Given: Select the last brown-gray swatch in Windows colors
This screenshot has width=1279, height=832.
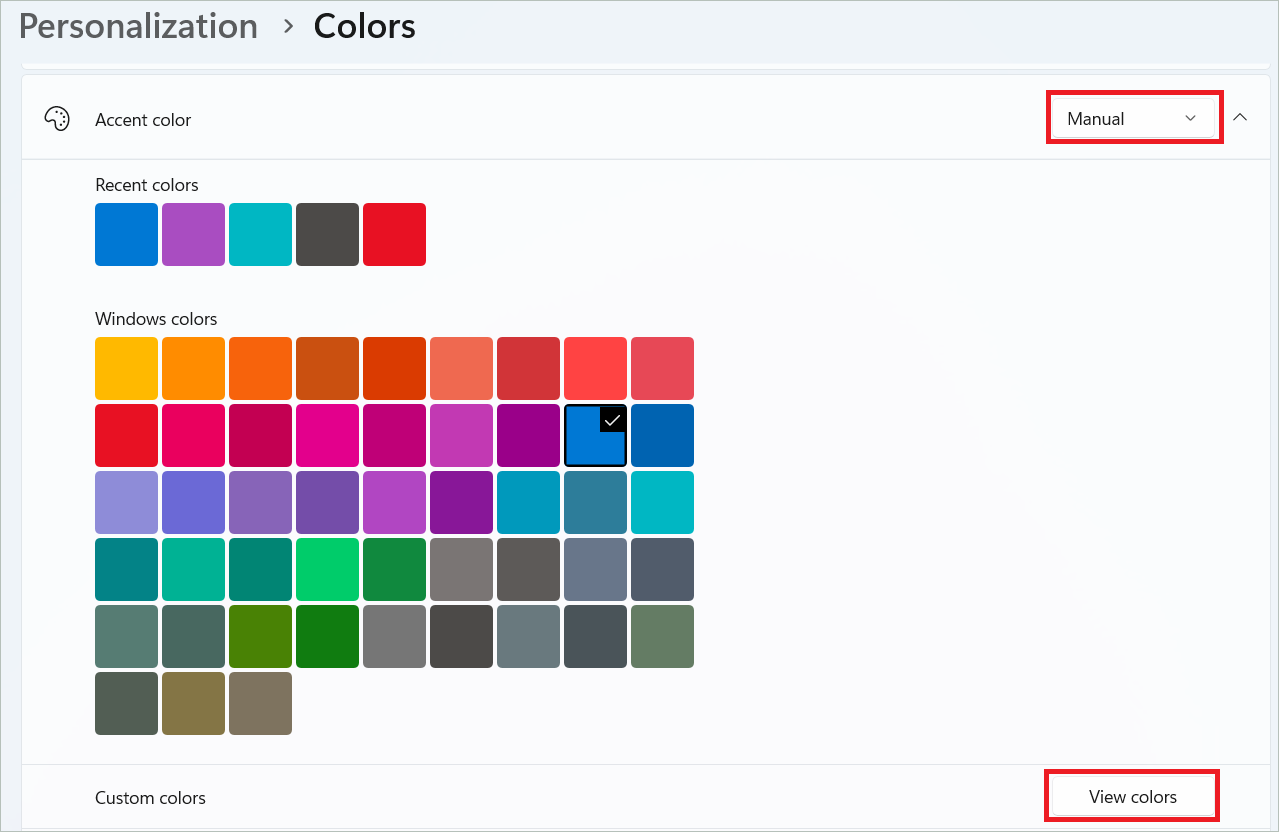Looking at the screenshot, I should click(x=260, y=703).
